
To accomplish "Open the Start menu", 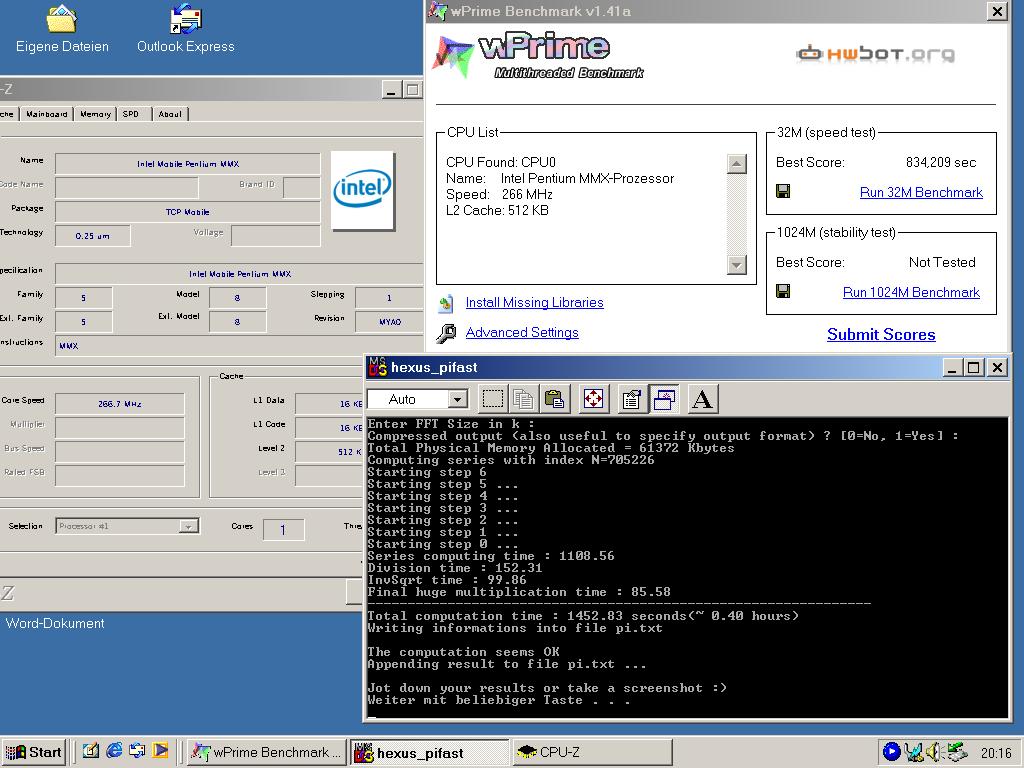I will coord(33,752).
